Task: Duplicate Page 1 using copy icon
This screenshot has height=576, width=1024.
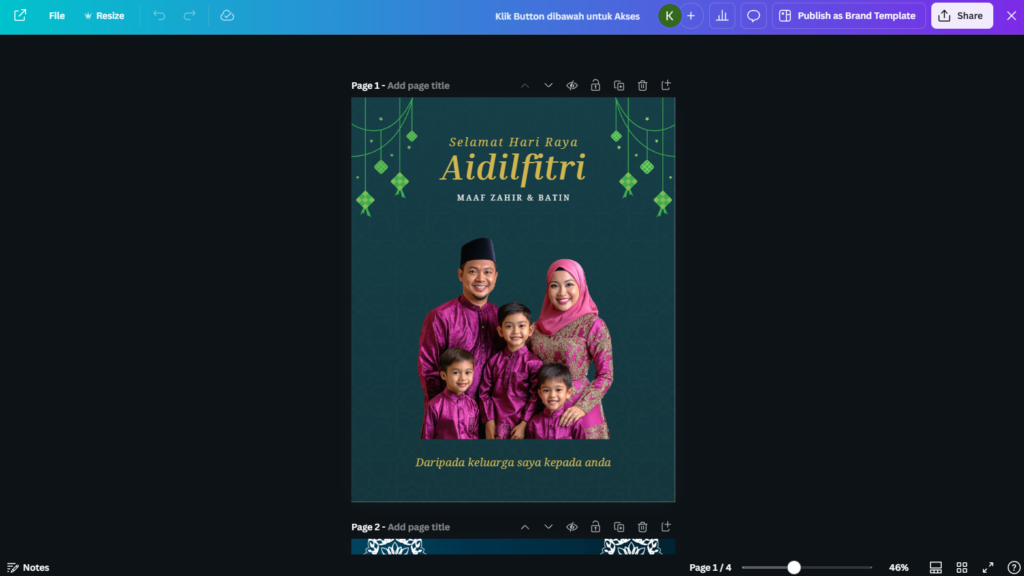Action: point(619,86)
